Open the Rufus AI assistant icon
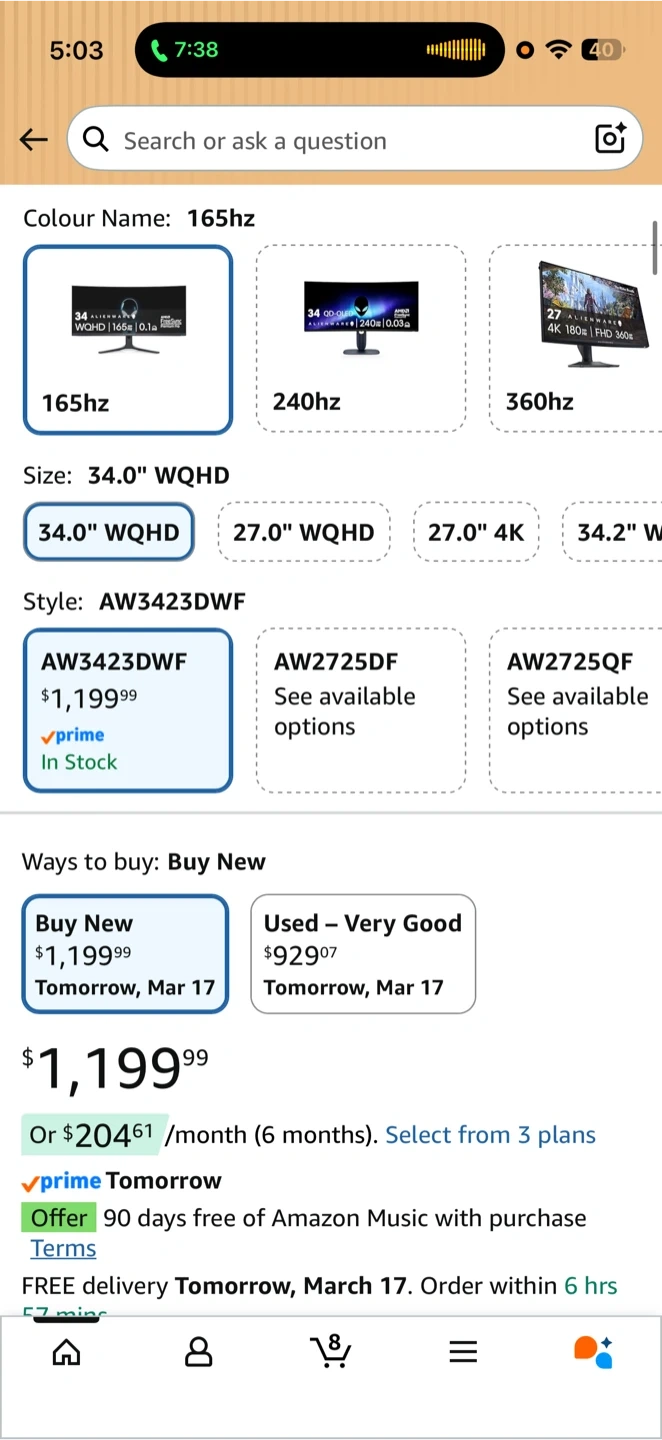Viewport: 662px width, 1440px height. (593, 1352)
